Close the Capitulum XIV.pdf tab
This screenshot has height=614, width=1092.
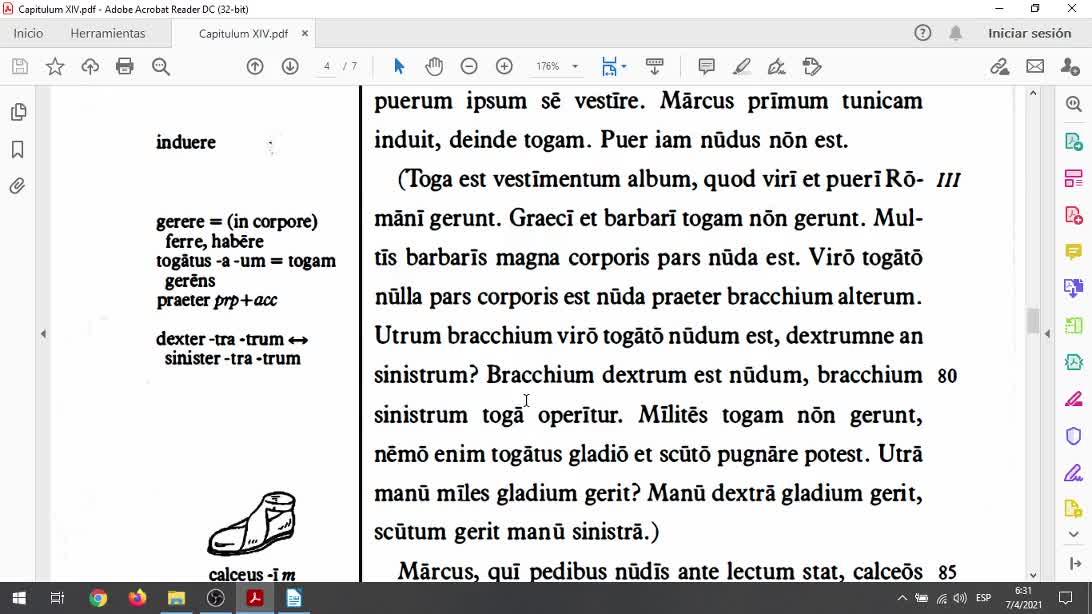click(x=305, y=33)
